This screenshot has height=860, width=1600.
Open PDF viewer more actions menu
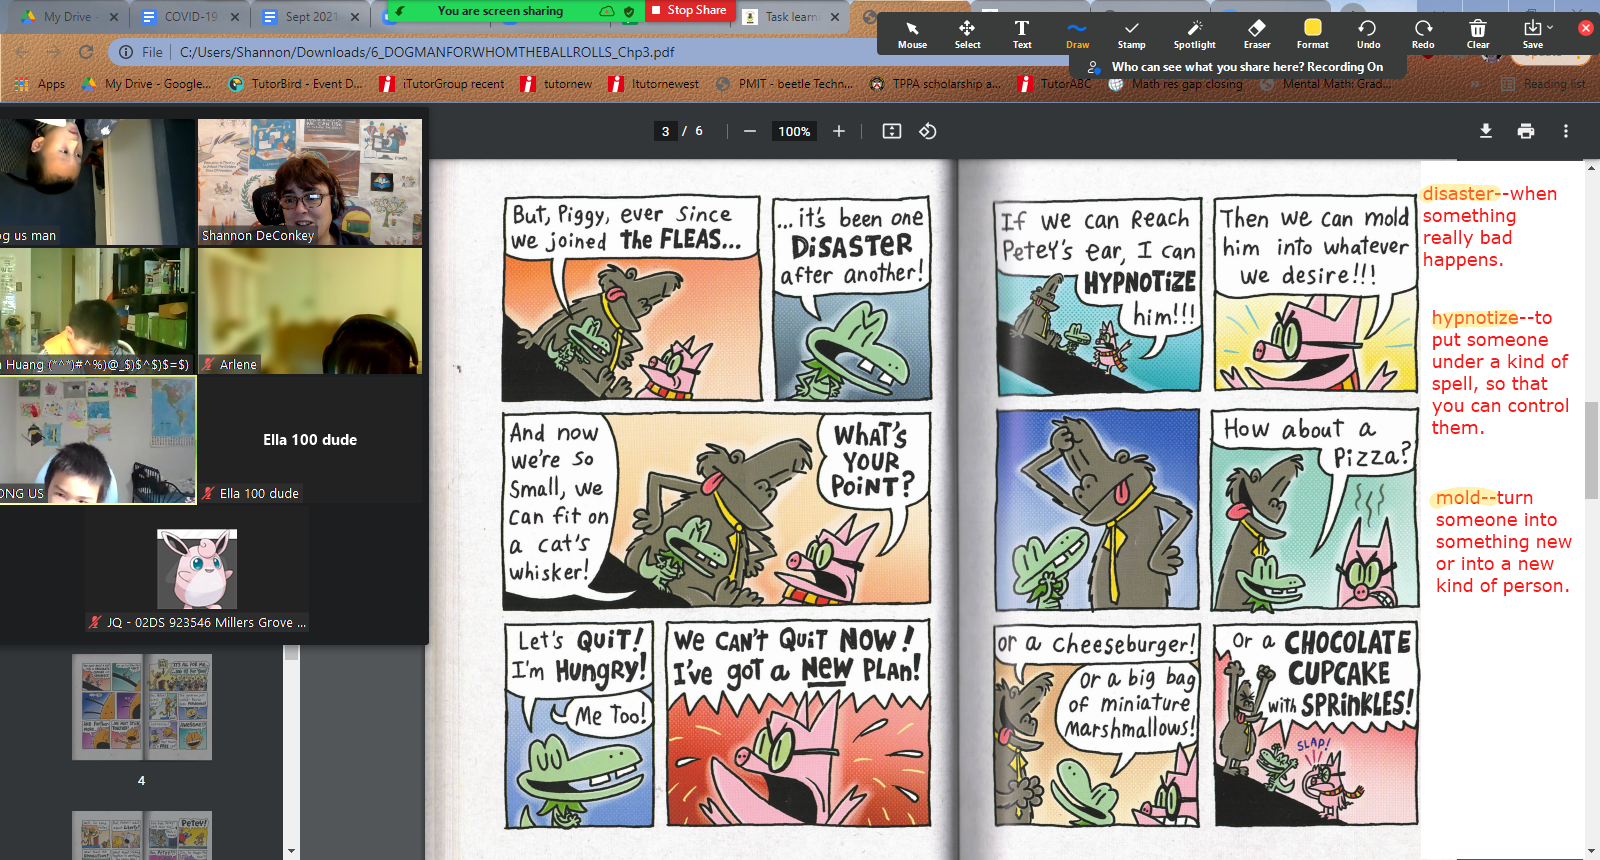click(1566, 131)
